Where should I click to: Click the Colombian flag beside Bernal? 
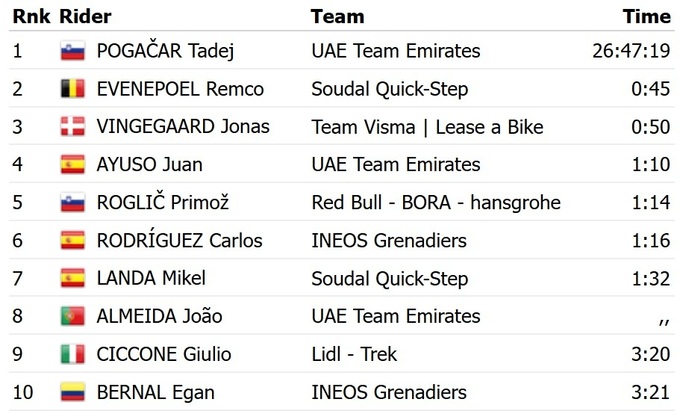(72, 392)
